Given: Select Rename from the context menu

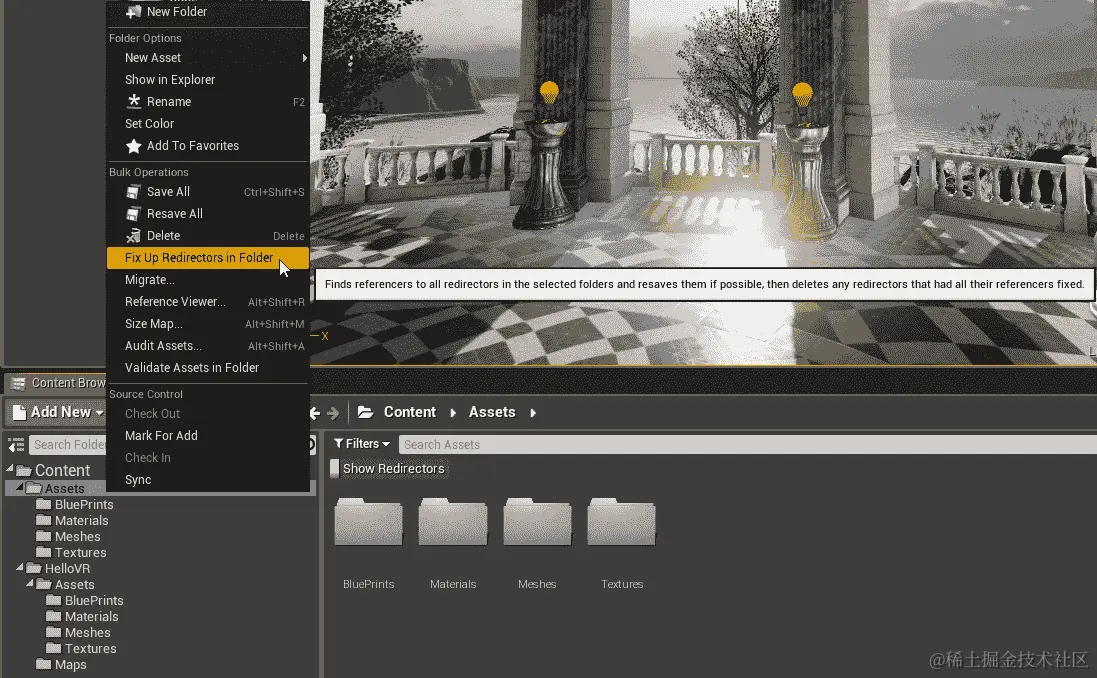Looking at the screenshot, I should (x=208, y=102).
